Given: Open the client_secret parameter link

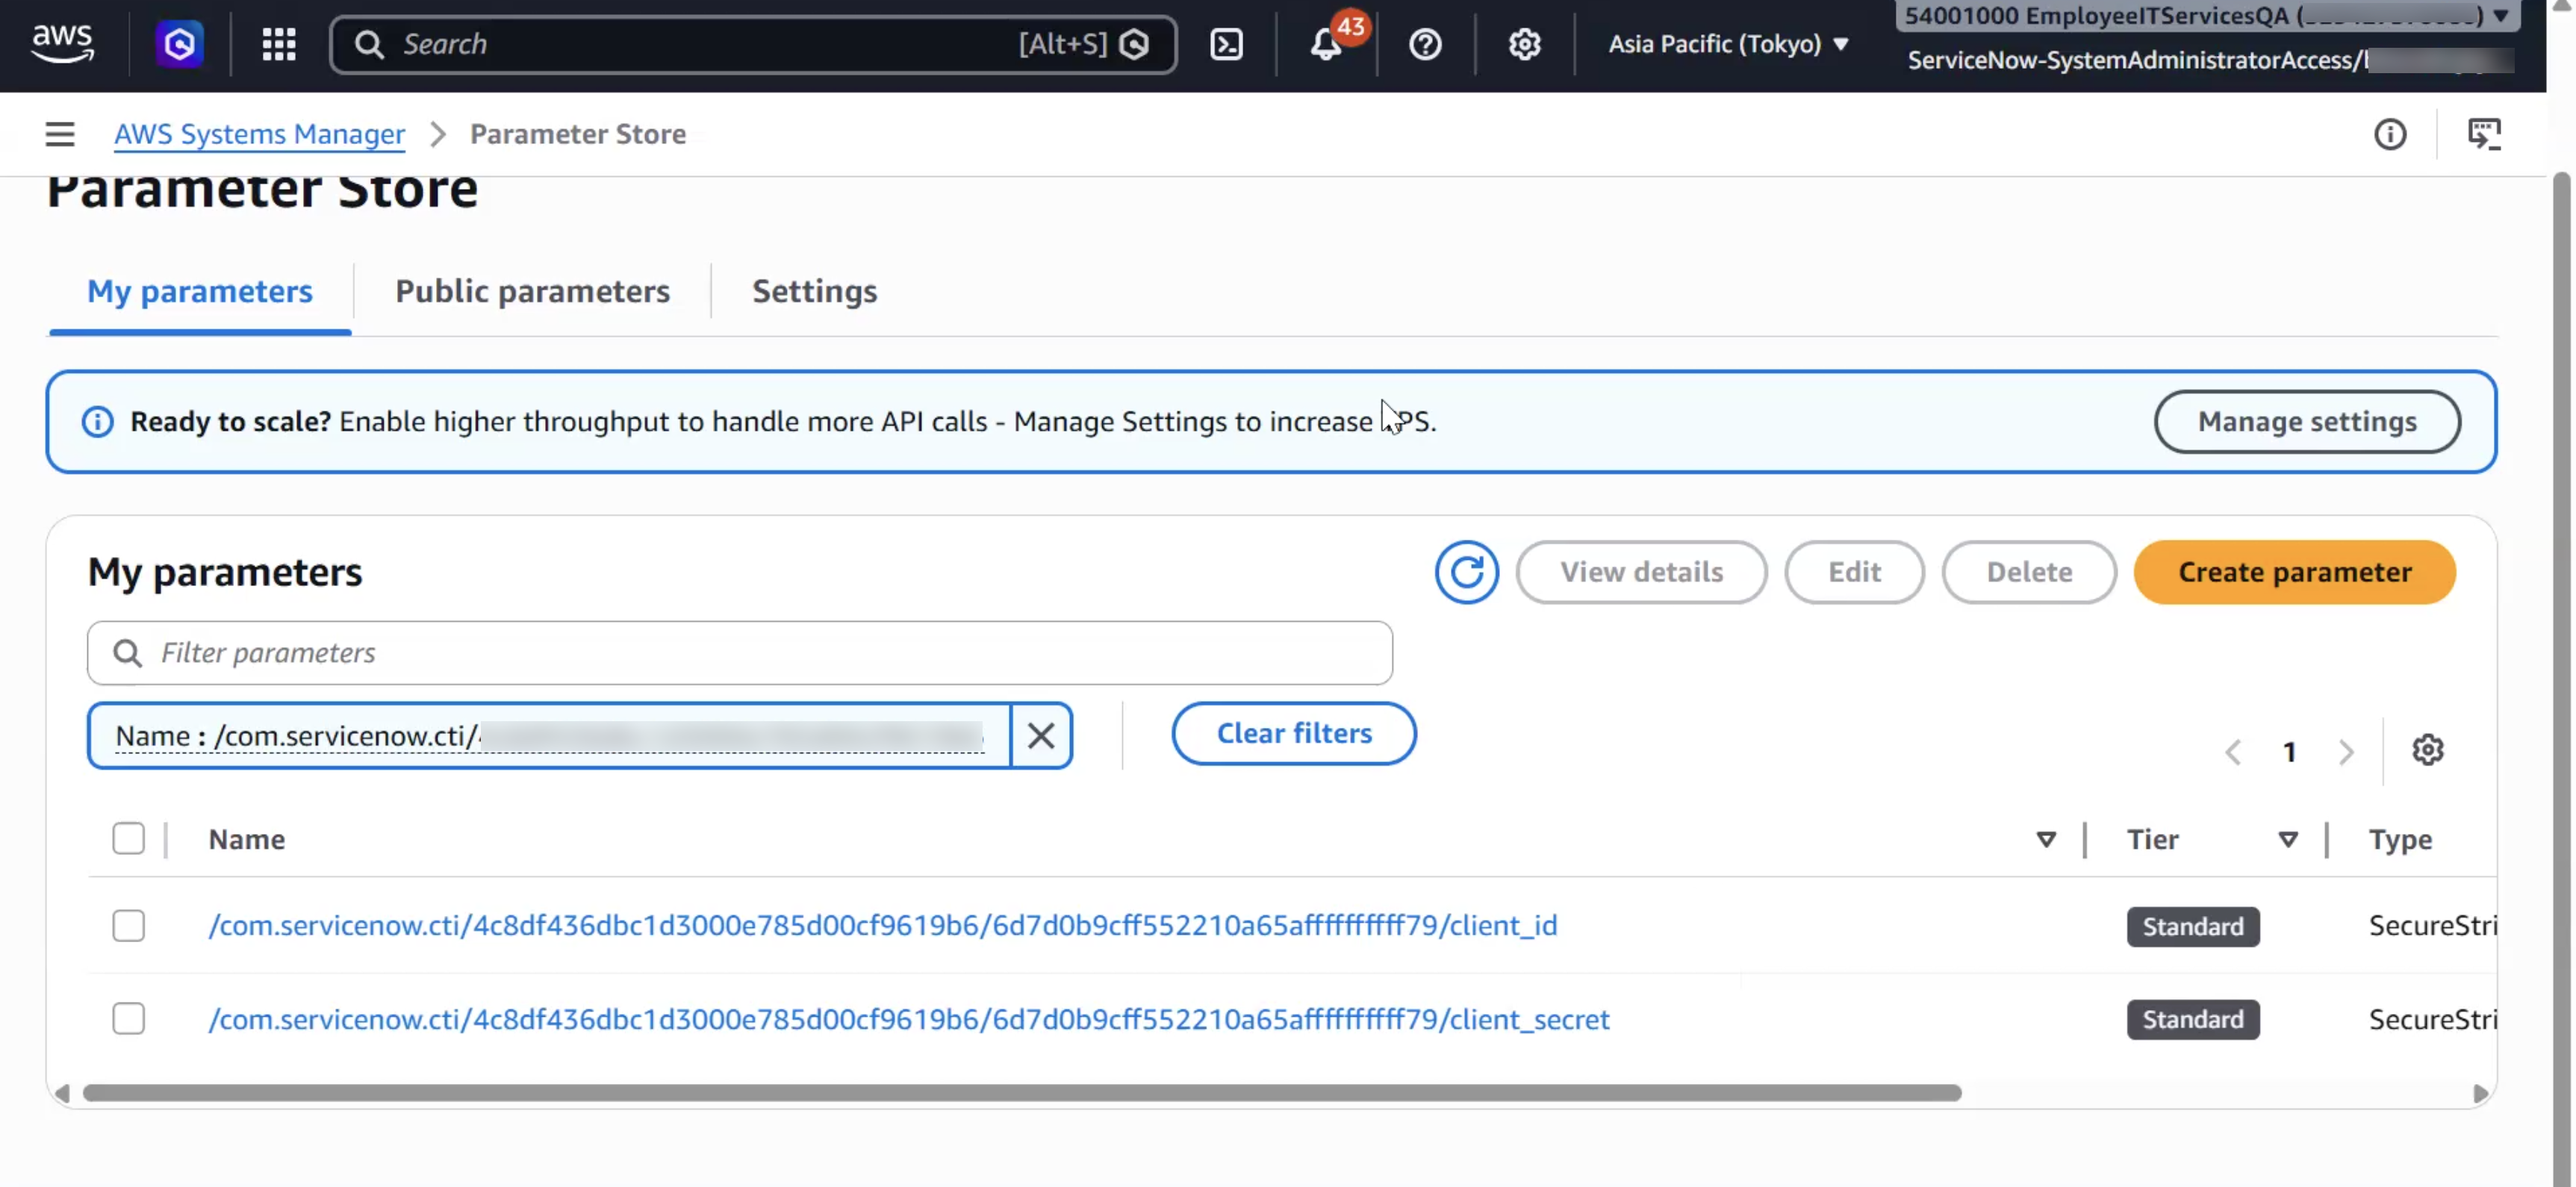Looking at the screenshot, I should coord(909,1019).
